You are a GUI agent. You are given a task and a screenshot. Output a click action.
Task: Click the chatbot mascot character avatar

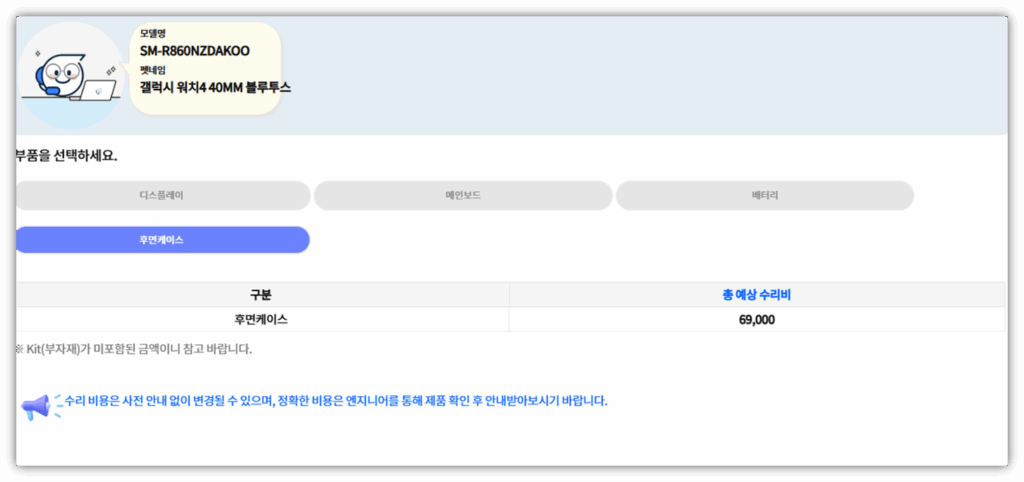pos(62,77)
